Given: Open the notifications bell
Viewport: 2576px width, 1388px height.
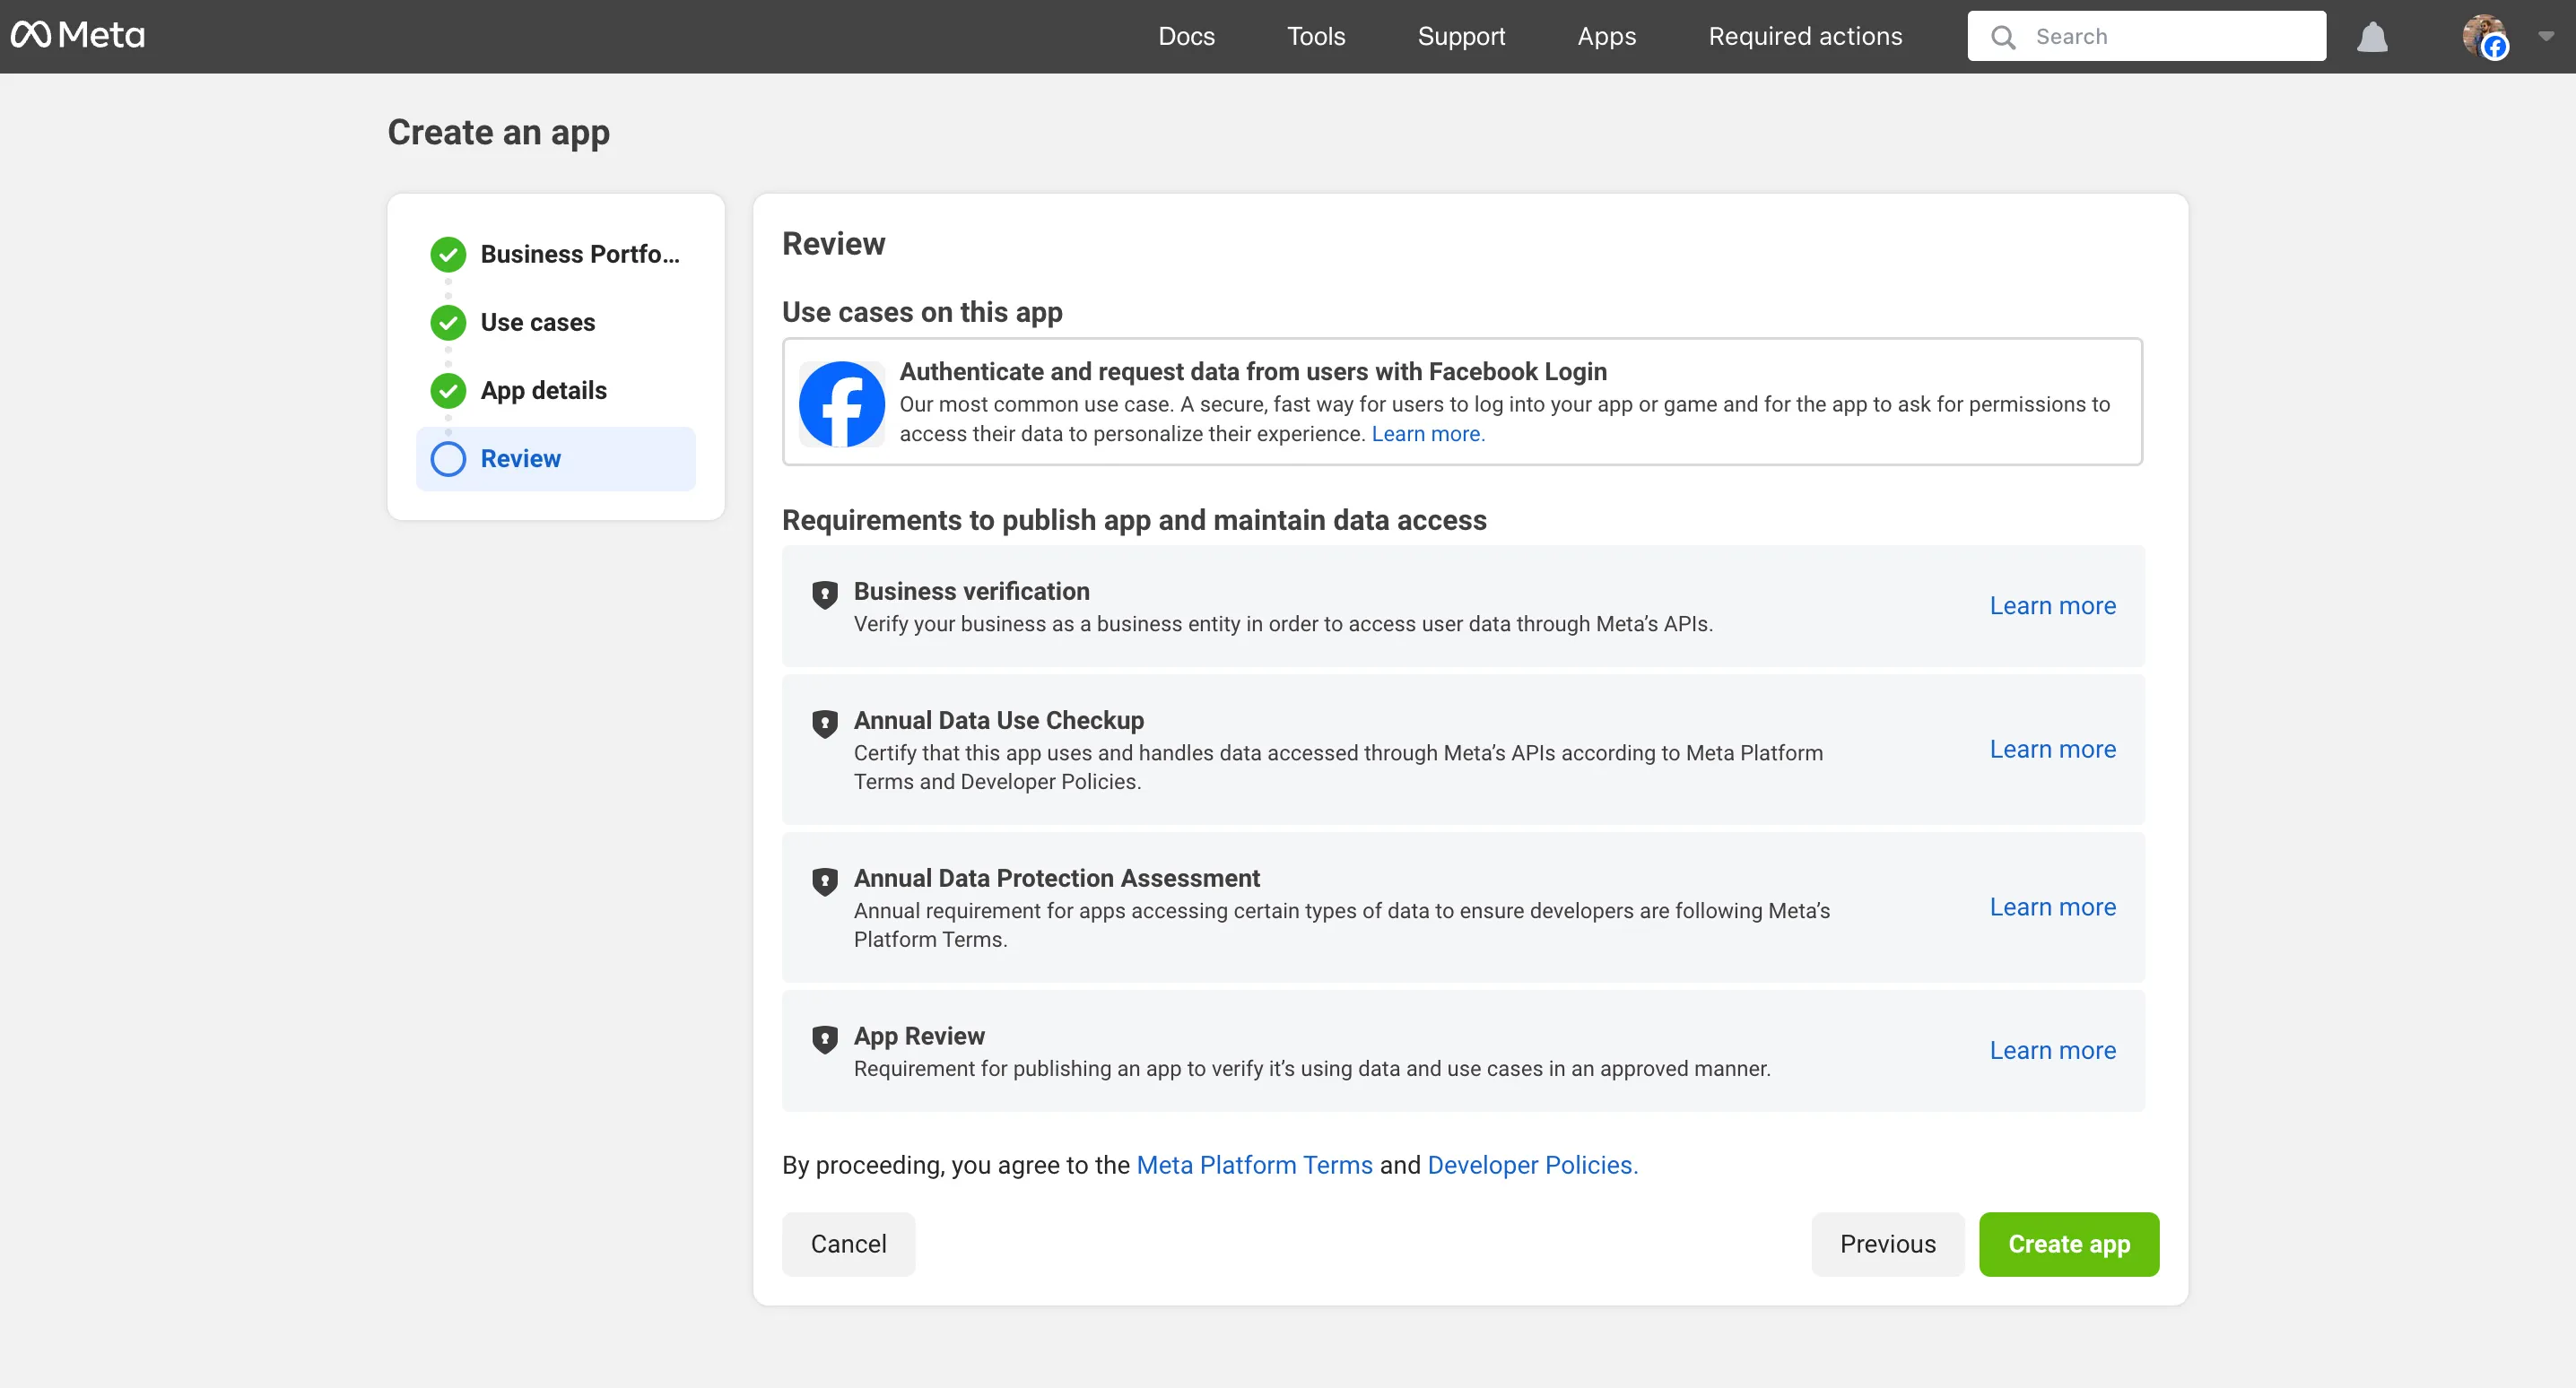Looking at the screenshot, I should (x=2372, y=37).
